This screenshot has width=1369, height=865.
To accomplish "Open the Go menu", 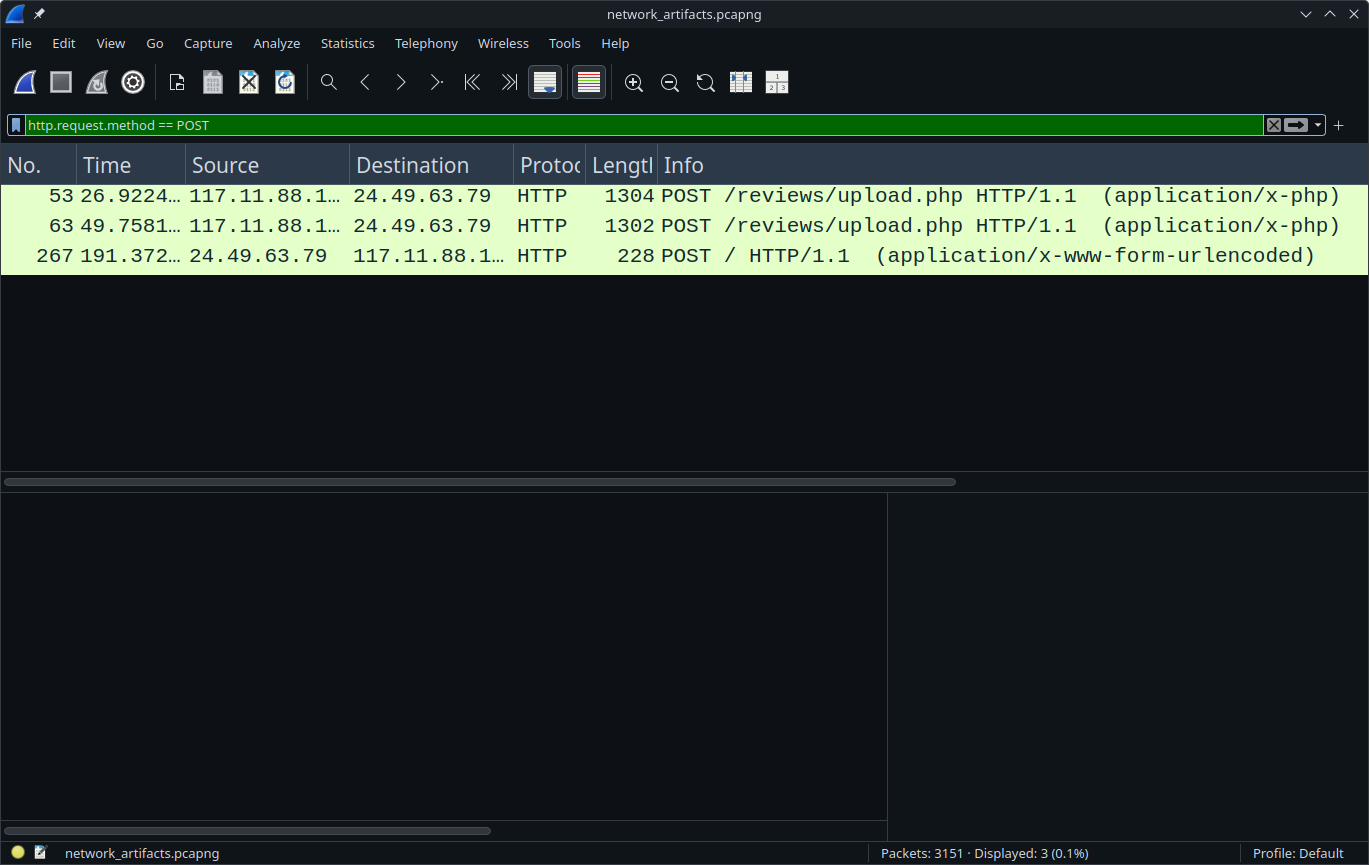I will click(155, 43).
